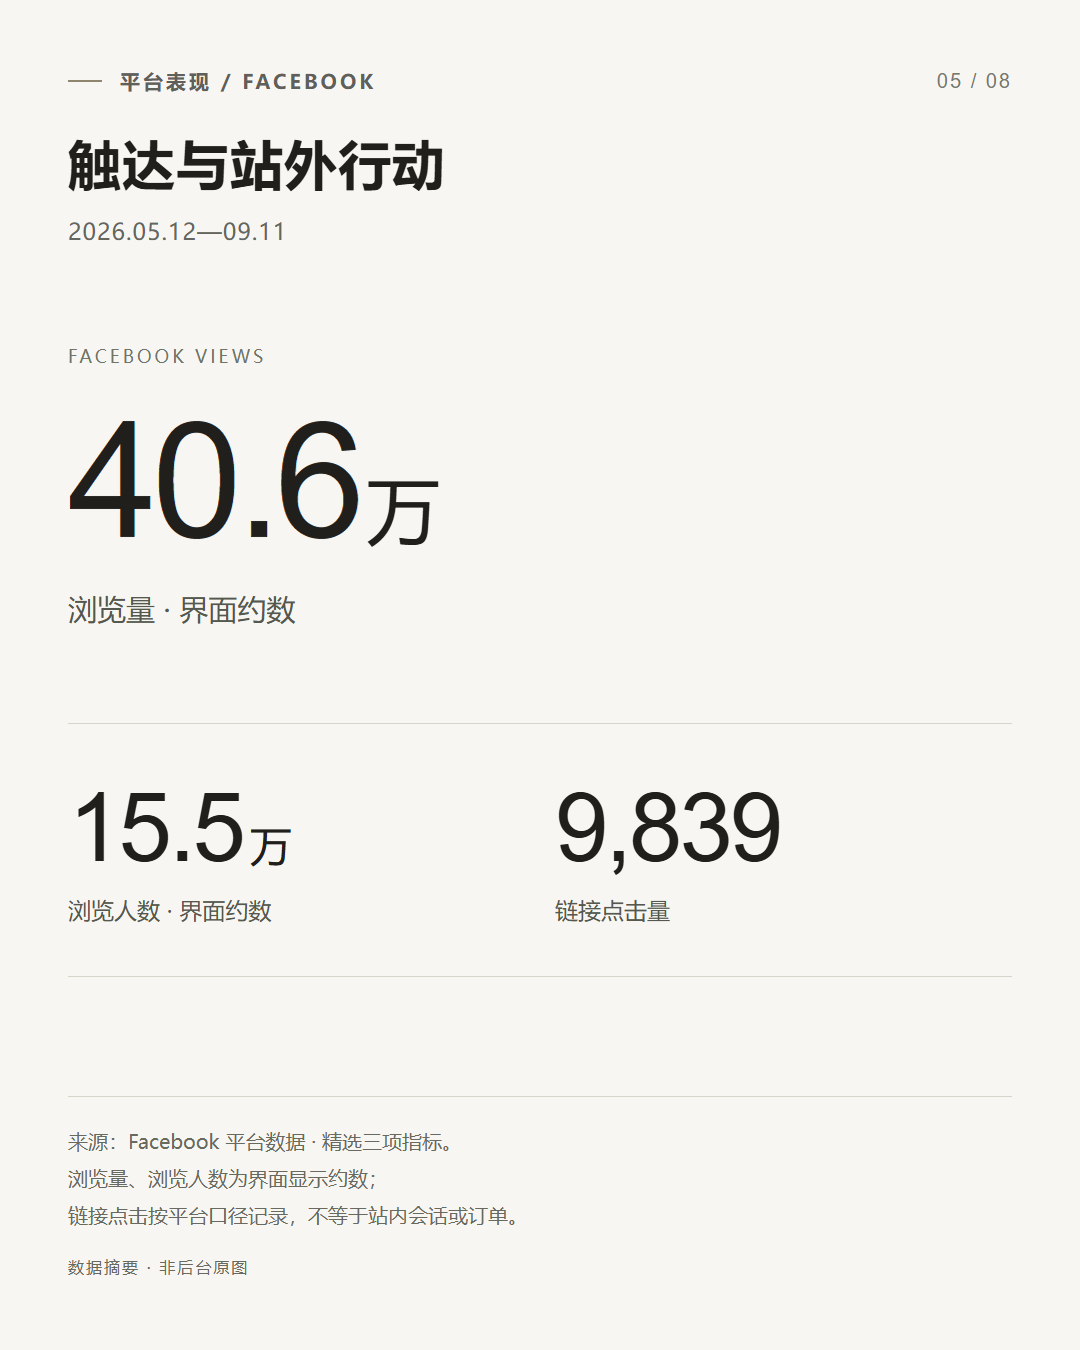Click the 15.5万 viewers figure
This screenshot has height=1350, width=1080.
[182, 828]
